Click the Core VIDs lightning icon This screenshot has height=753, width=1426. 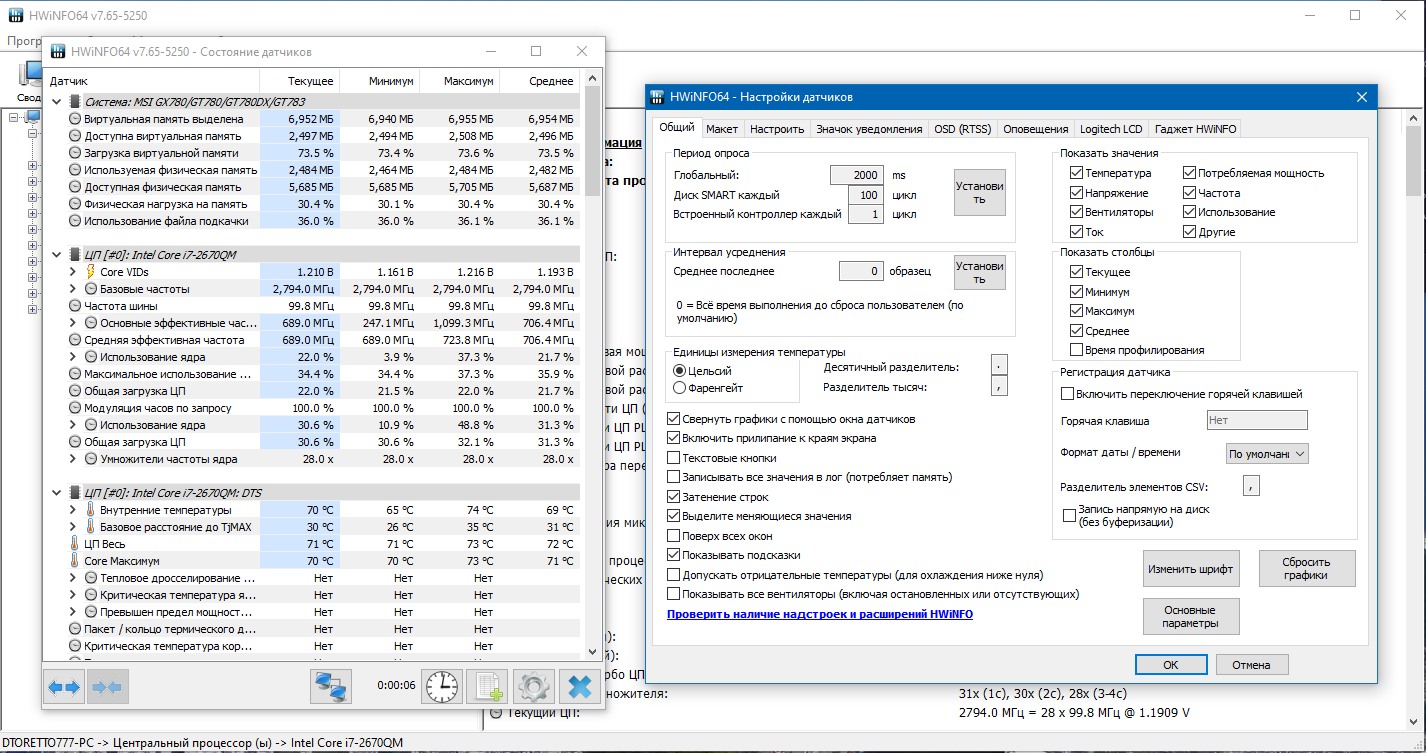pyautogui.click(x=91, y=271)
